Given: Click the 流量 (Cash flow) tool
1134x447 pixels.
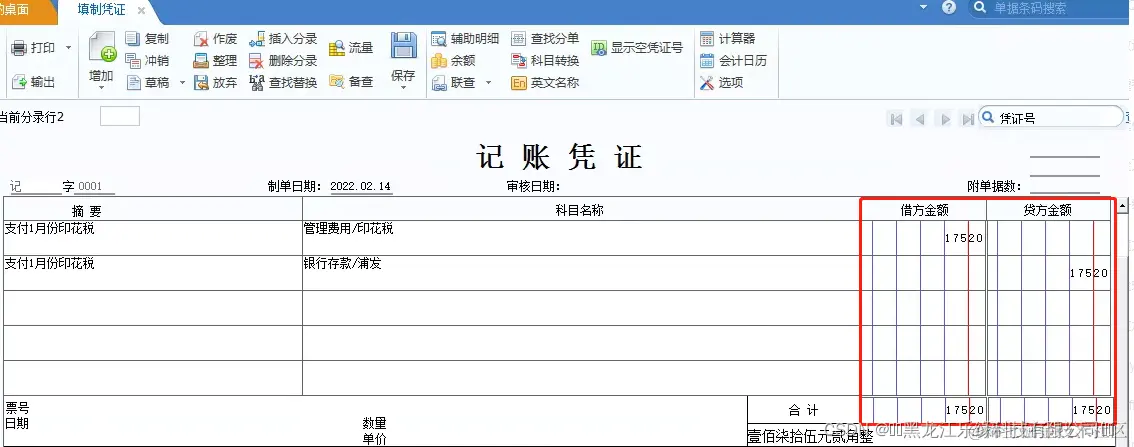Looking at the screenshot, I should point(351,48).
